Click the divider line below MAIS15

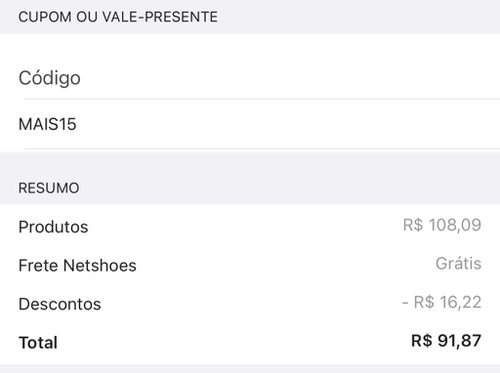262,149
